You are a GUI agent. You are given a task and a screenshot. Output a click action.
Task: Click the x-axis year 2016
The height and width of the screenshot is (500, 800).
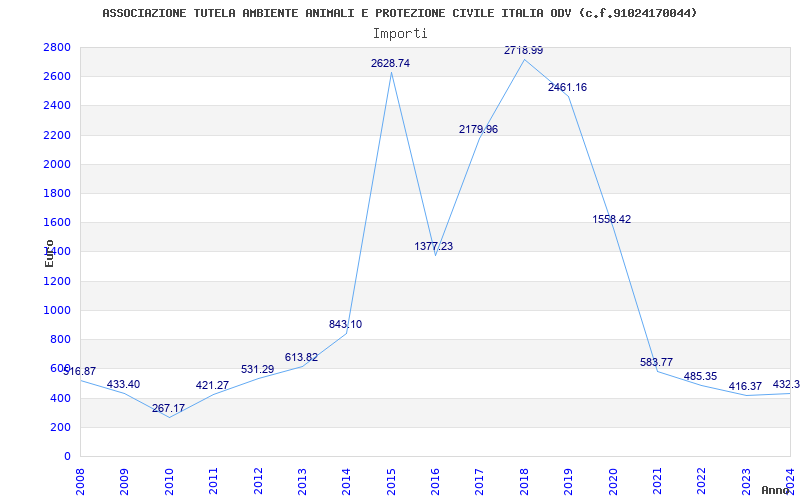[435, 481]
